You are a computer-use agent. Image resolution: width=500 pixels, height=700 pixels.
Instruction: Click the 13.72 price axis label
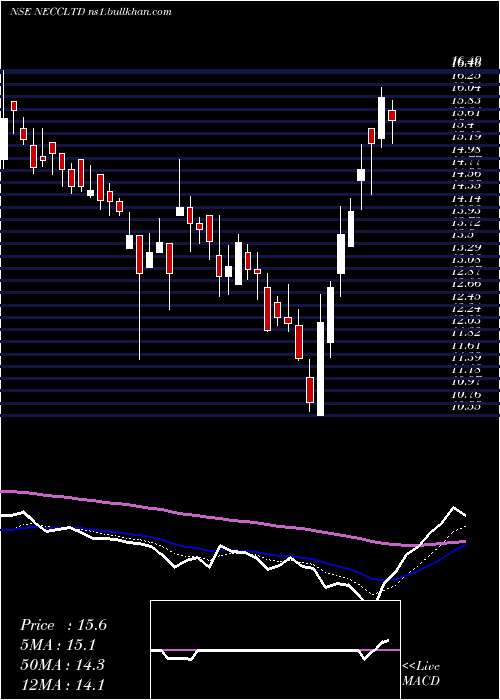click(x=466, y=222)
